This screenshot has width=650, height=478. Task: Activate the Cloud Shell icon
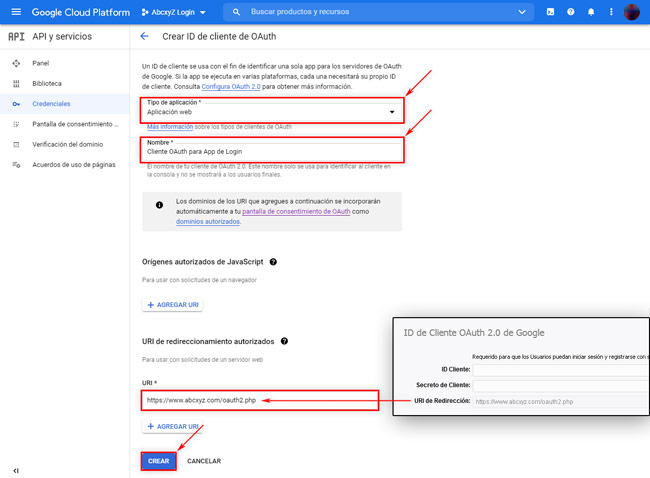click(550, 12)
